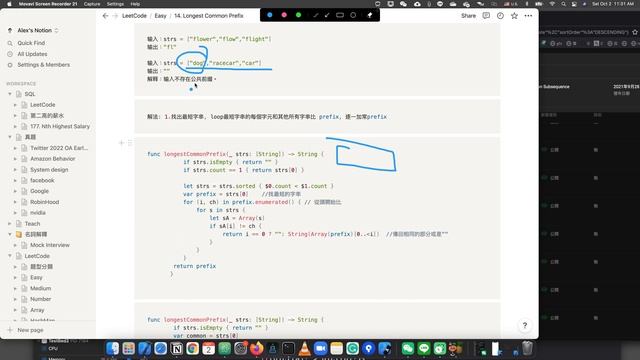Open VLC from the dock
The image size is (640, 360).
point(304,349)
